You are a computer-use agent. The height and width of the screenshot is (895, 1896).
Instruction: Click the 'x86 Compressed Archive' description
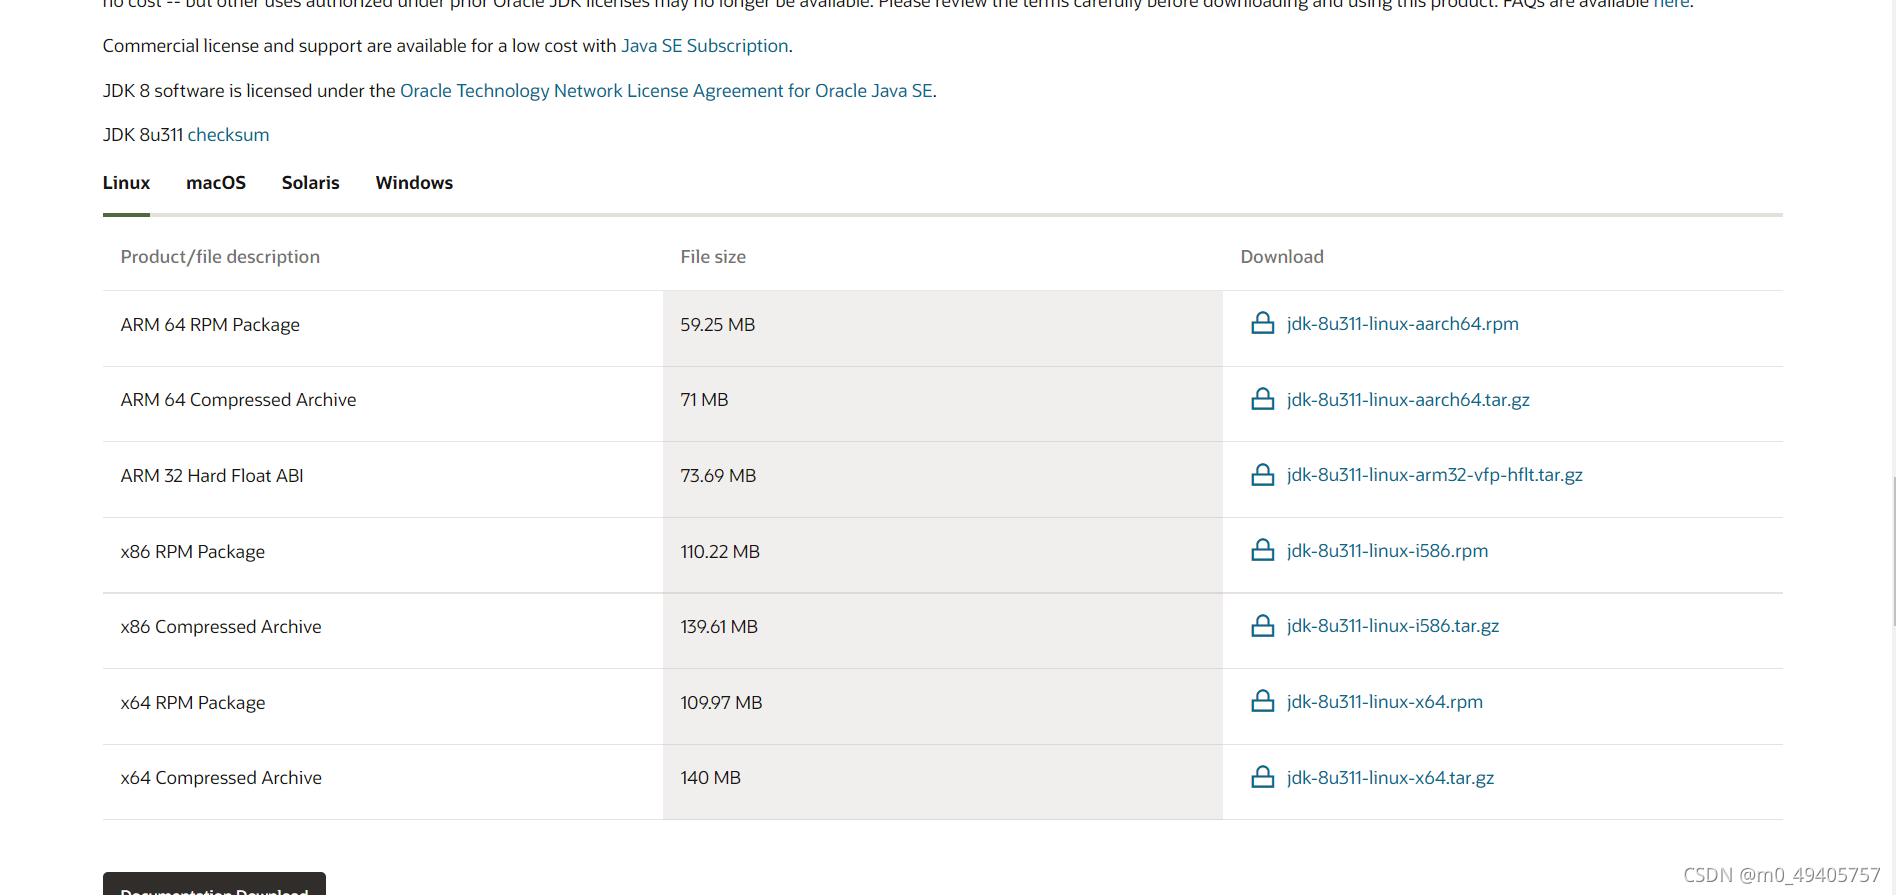pyautogui.click(x=221, y=627)
